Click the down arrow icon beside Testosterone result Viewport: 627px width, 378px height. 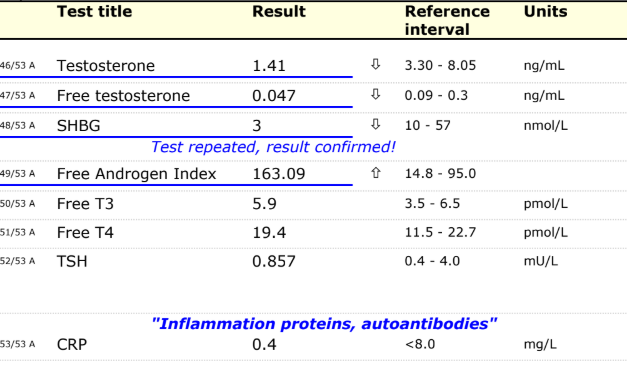[x=375, y=64]
